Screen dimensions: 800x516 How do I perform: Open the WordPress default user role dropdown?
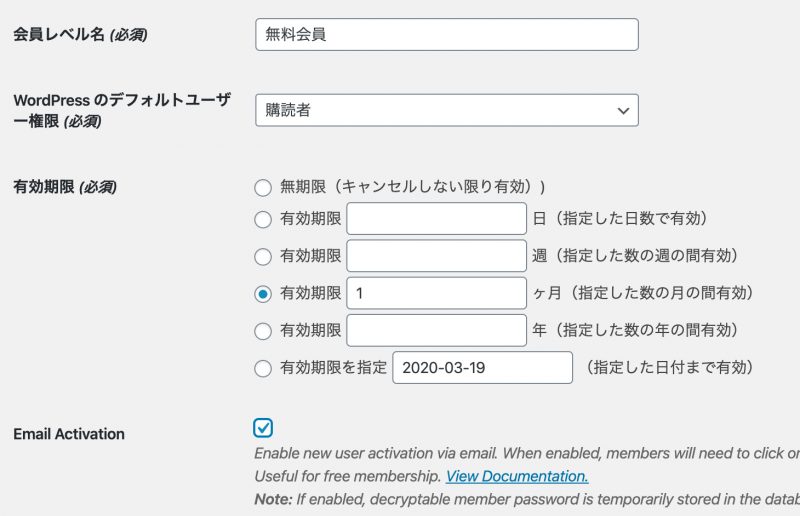pyautogui.click(x=446, y=110)
